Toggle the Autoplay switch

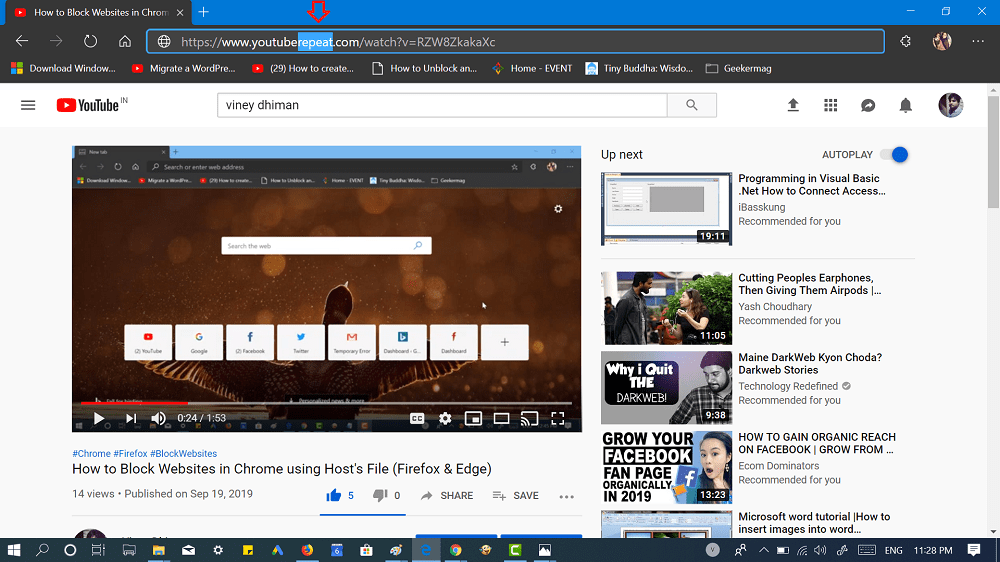[x=894, y=154]
